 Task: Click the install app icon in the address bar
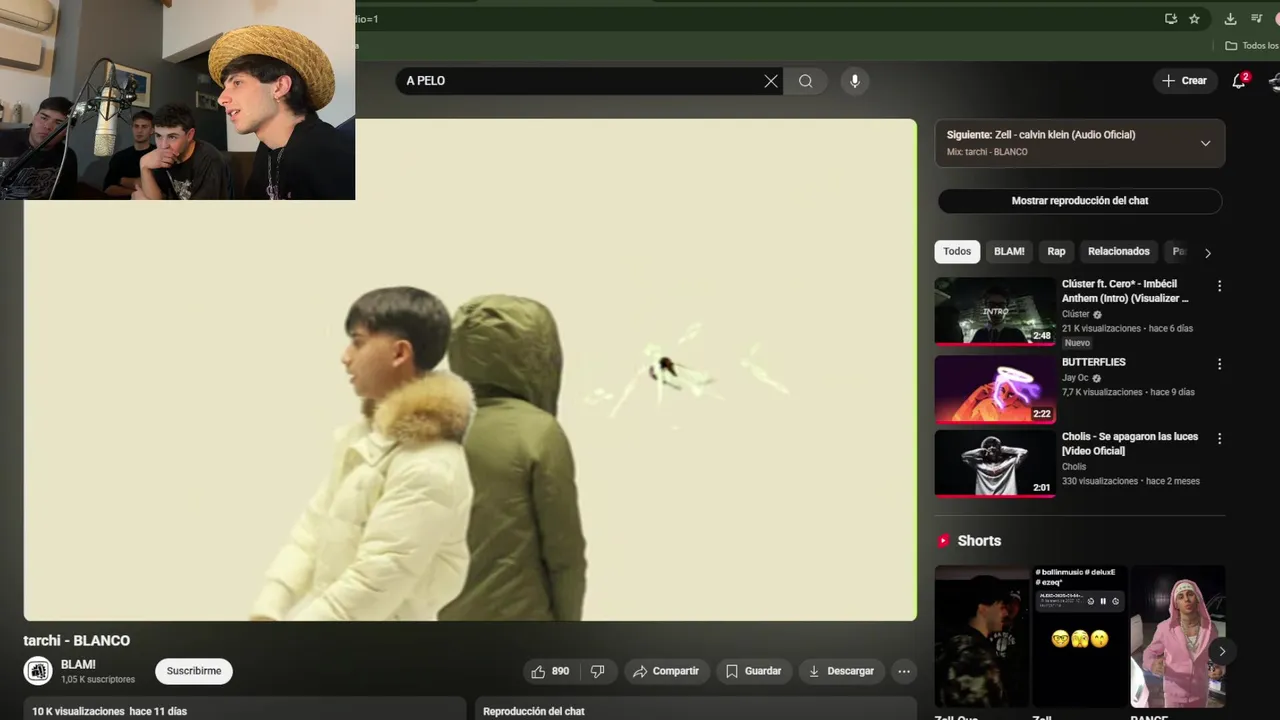[x=1171, y=19]
